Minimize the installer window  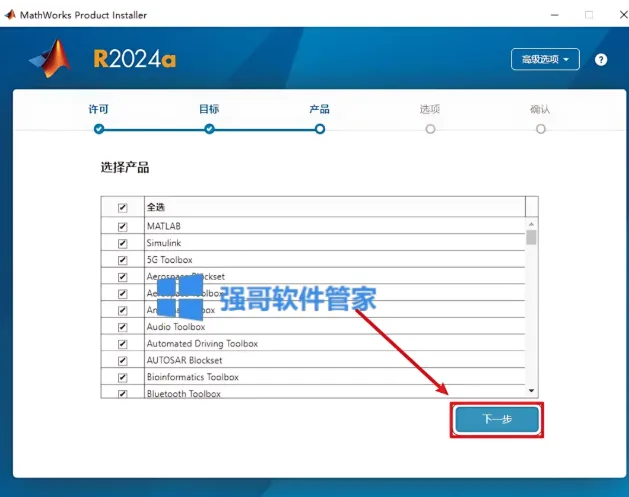coord(555,15)
